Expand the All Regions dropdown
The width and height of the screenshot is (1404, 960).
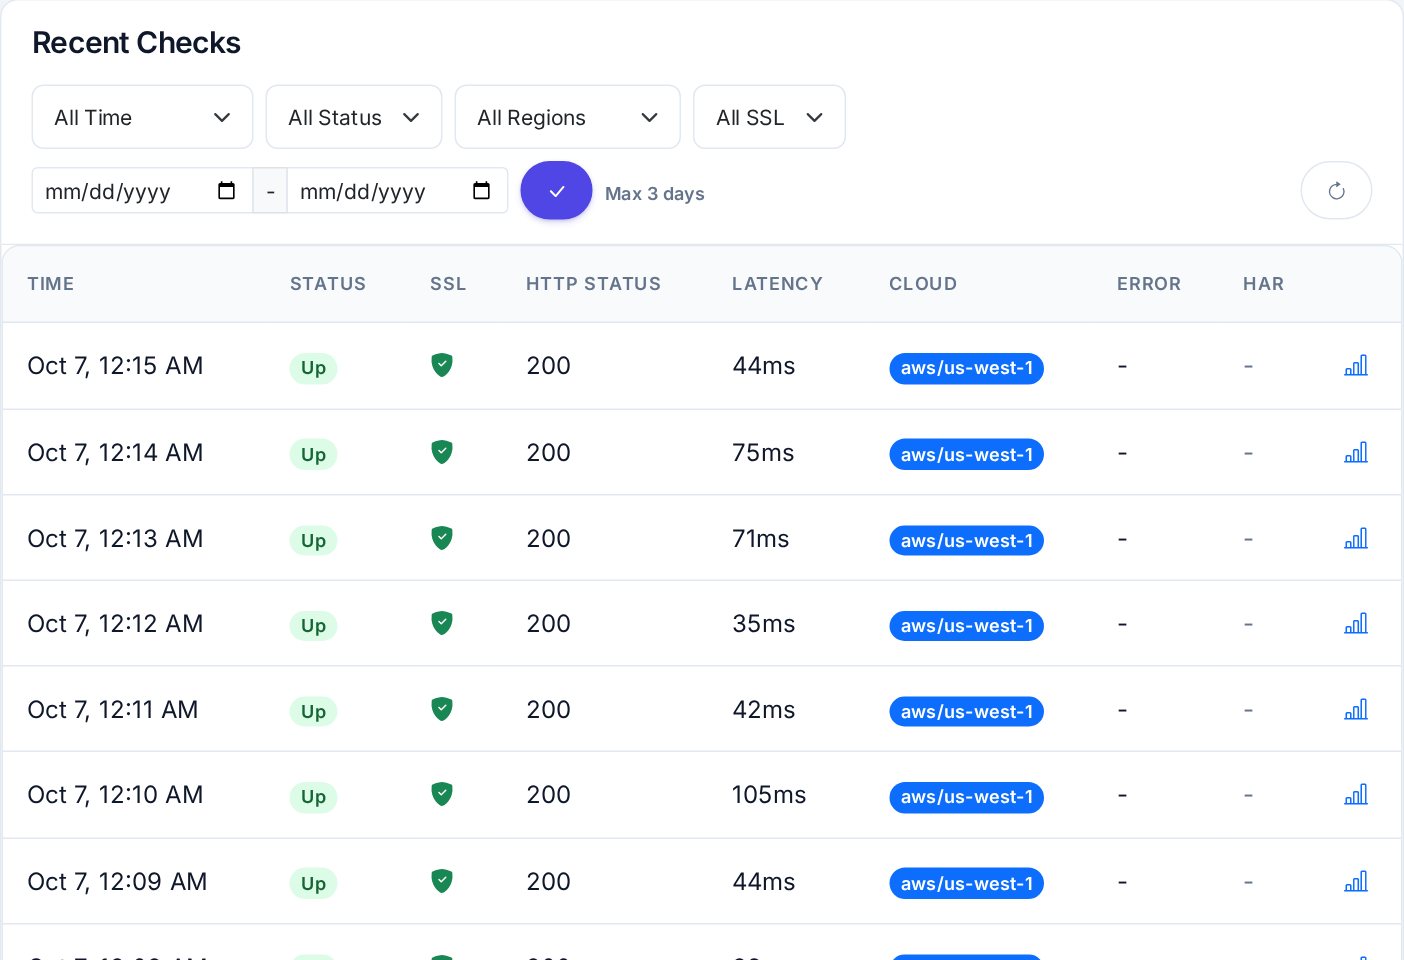568,117
